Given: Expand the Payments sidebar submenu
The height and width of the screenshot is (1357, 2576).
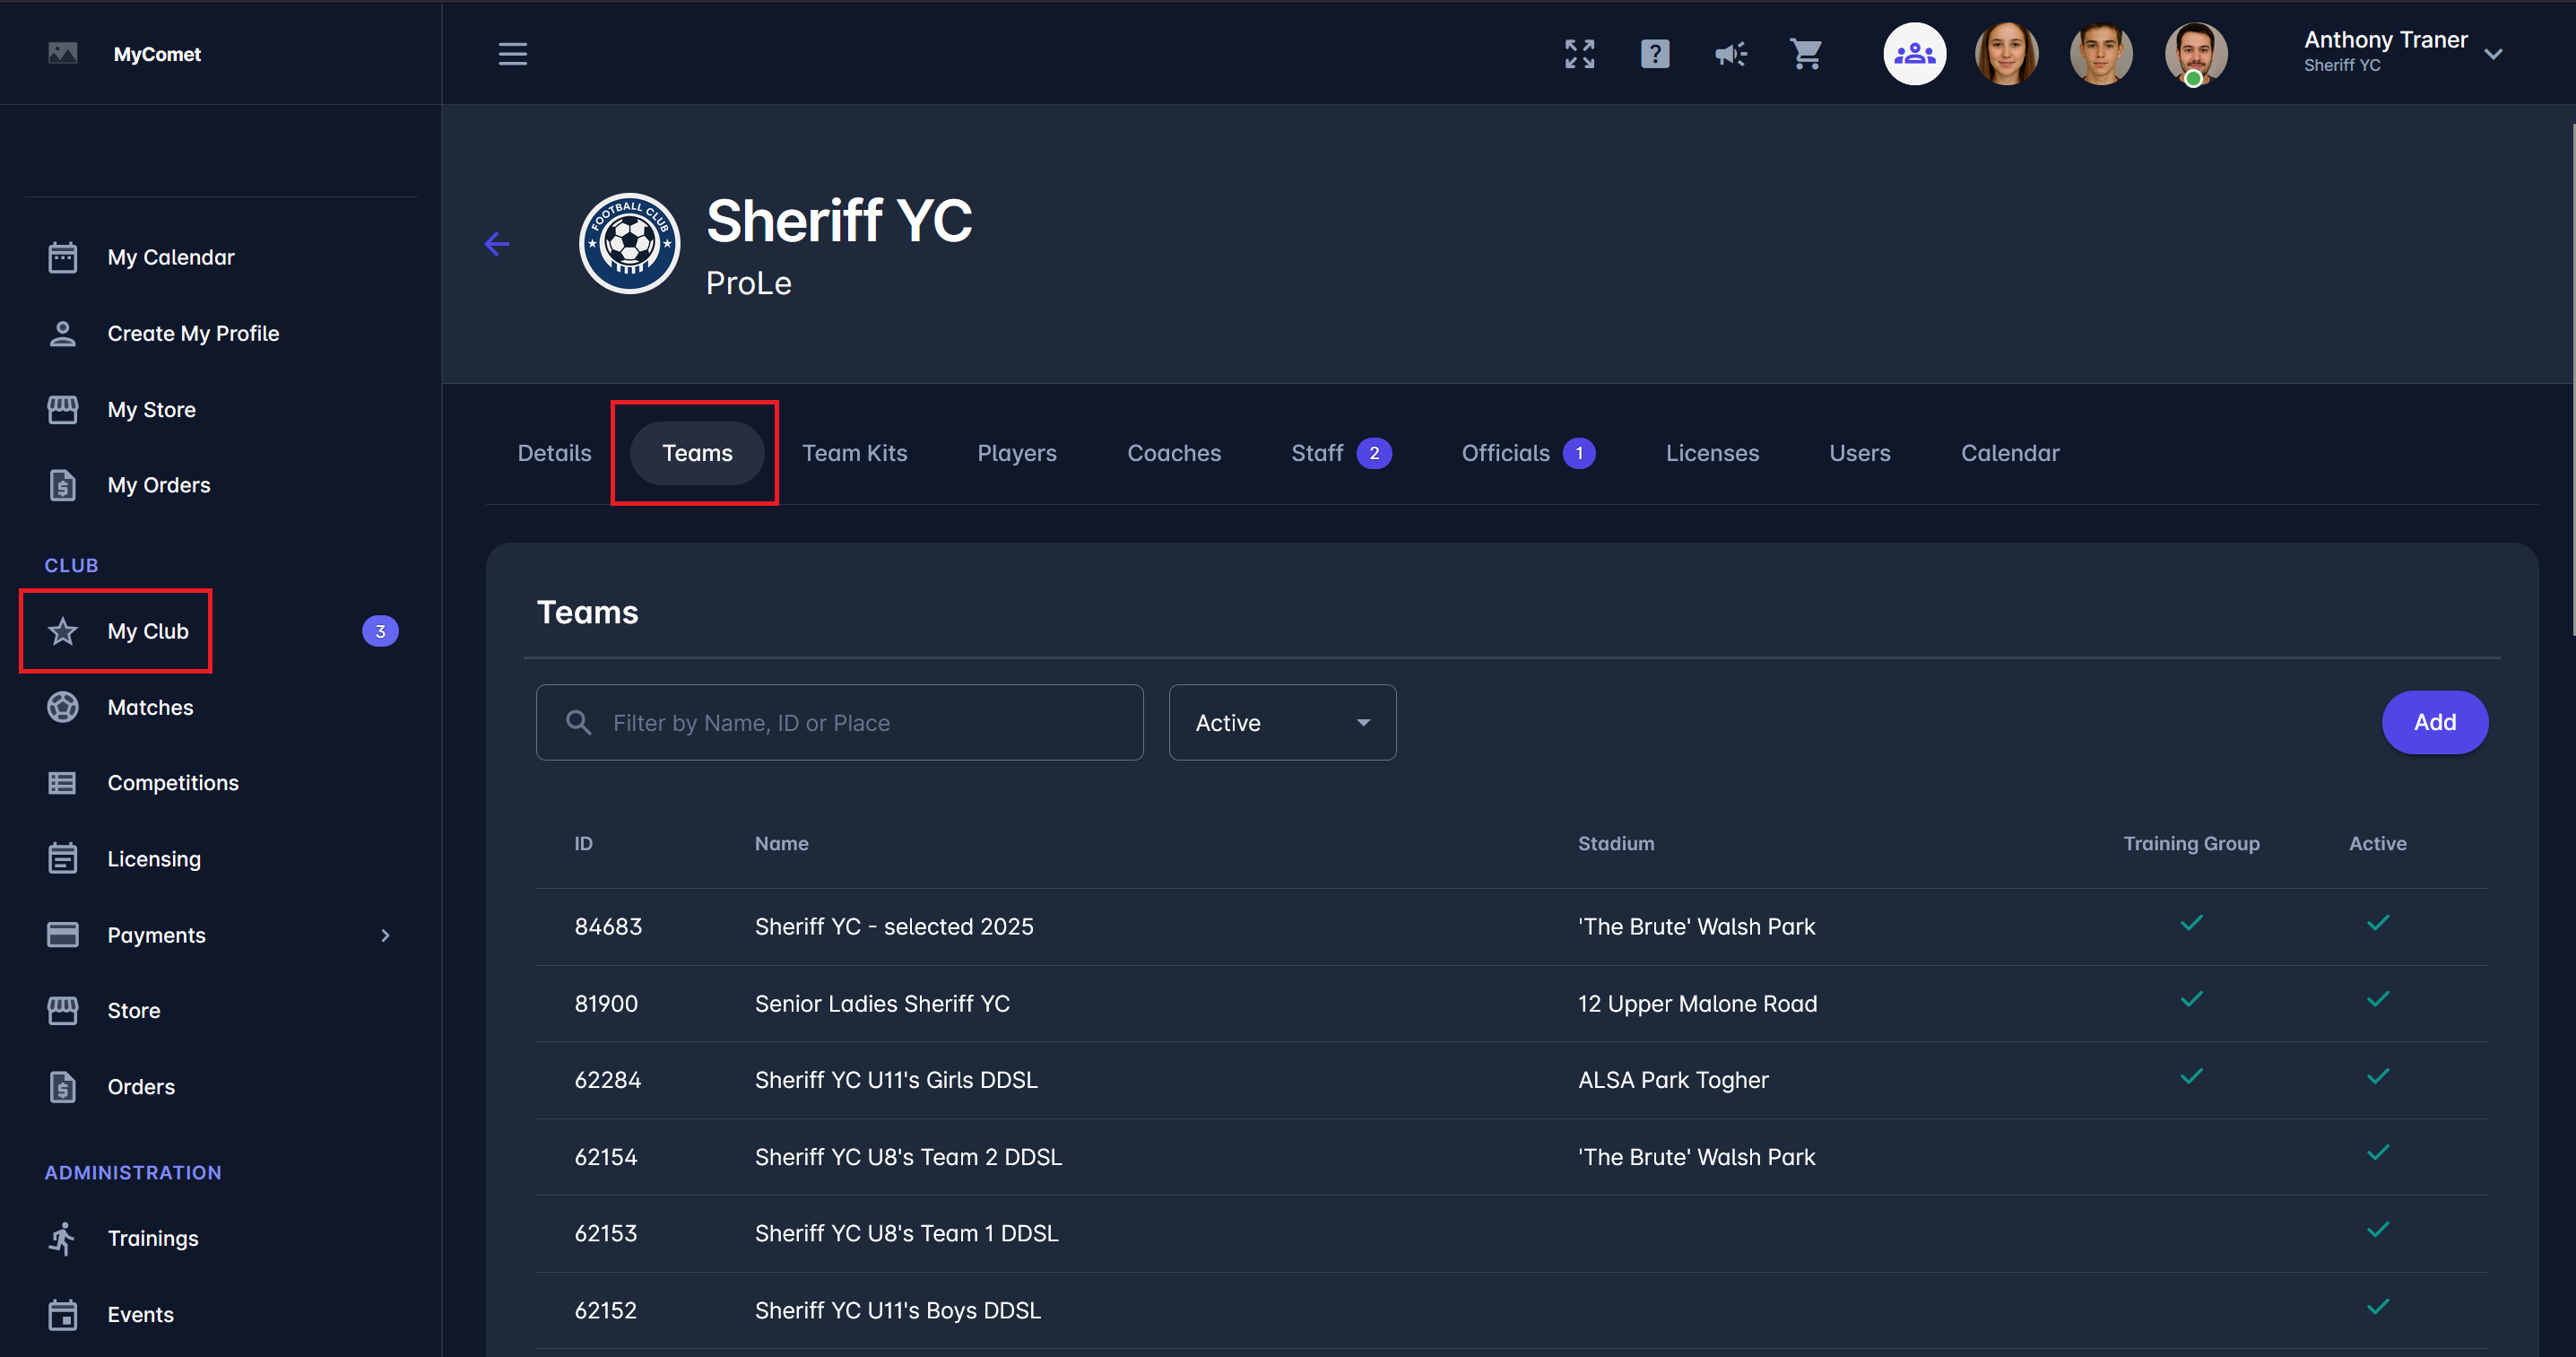Looking at the screenshot, I should (385, 935).
